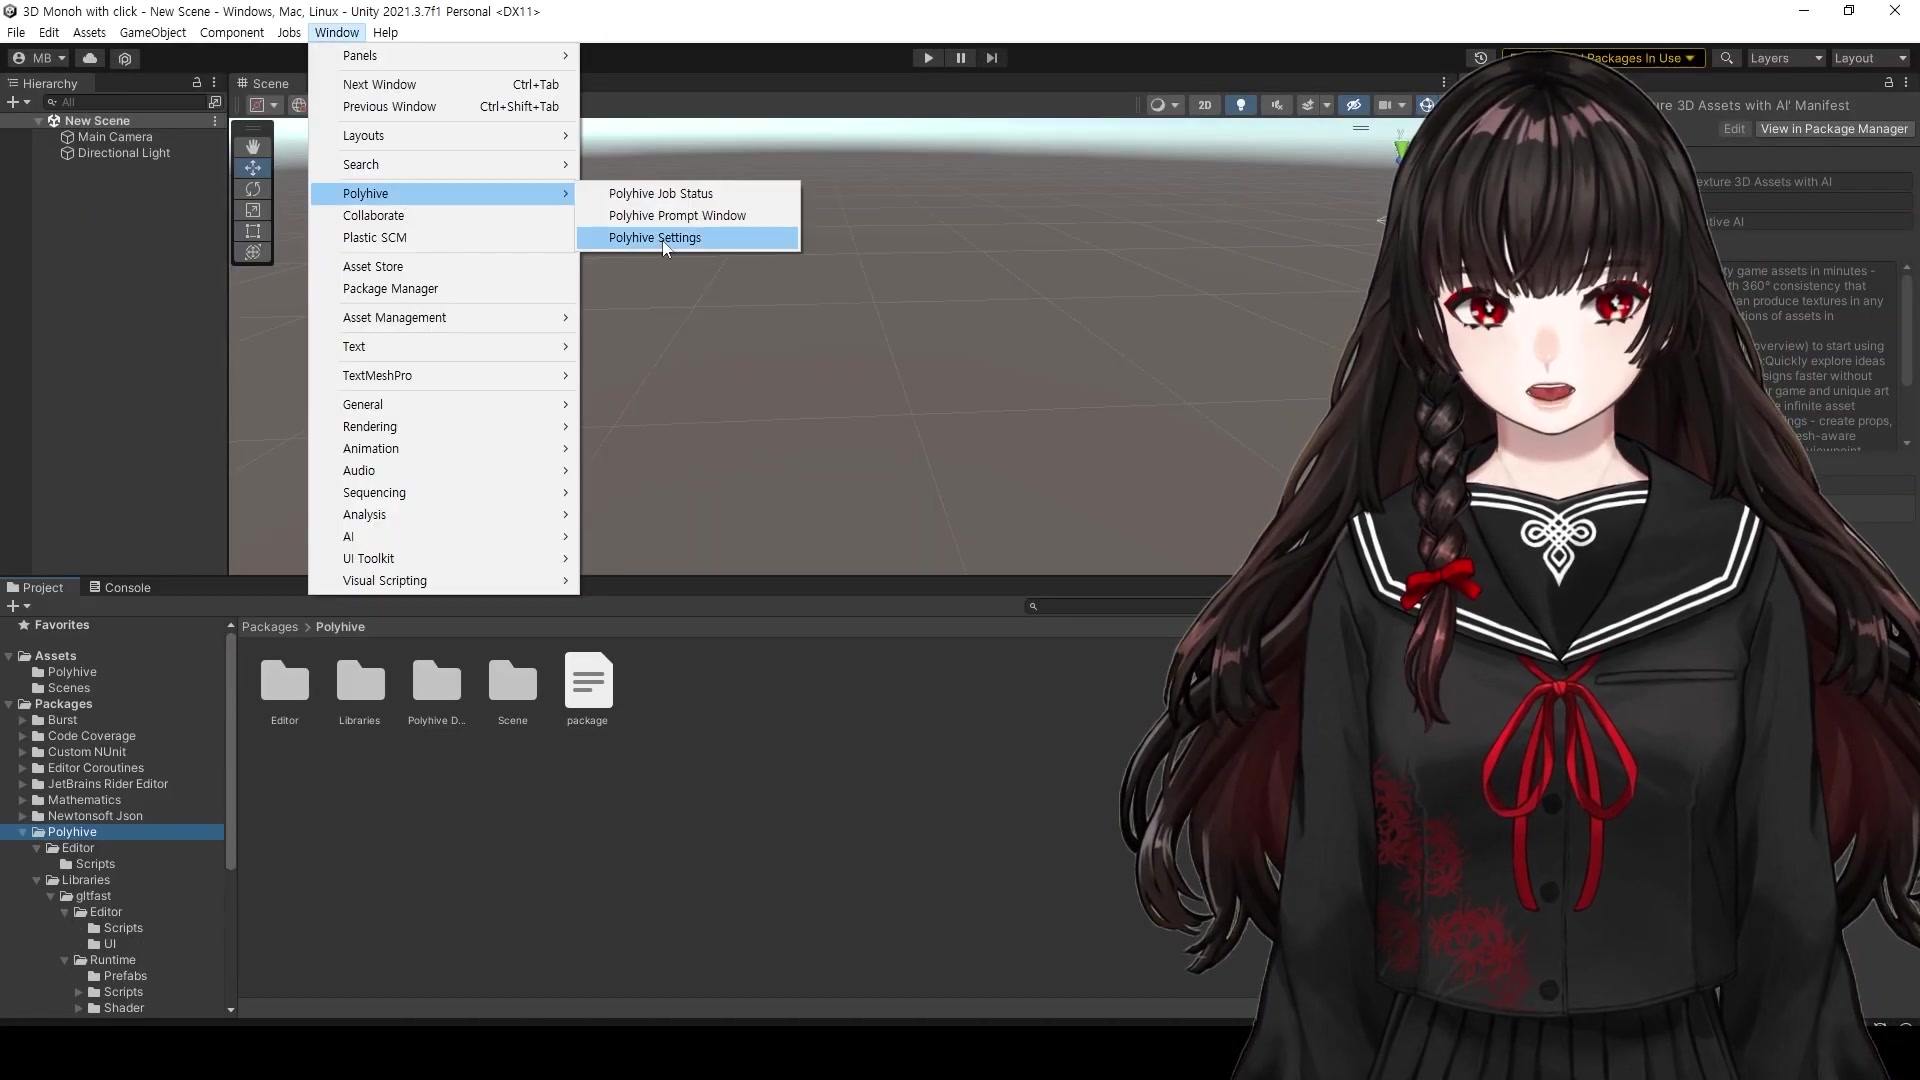The width and height of the screenshot is (1920, 1080).
Task: Select the Hand (View) tool in Scene toolbar
Action: click(253, 146)
